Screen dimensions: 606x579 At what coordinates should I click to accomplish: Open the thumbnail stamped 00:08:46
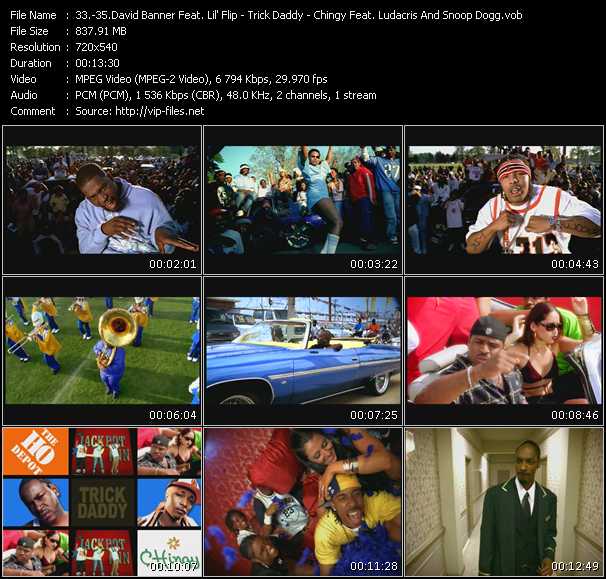504,351
